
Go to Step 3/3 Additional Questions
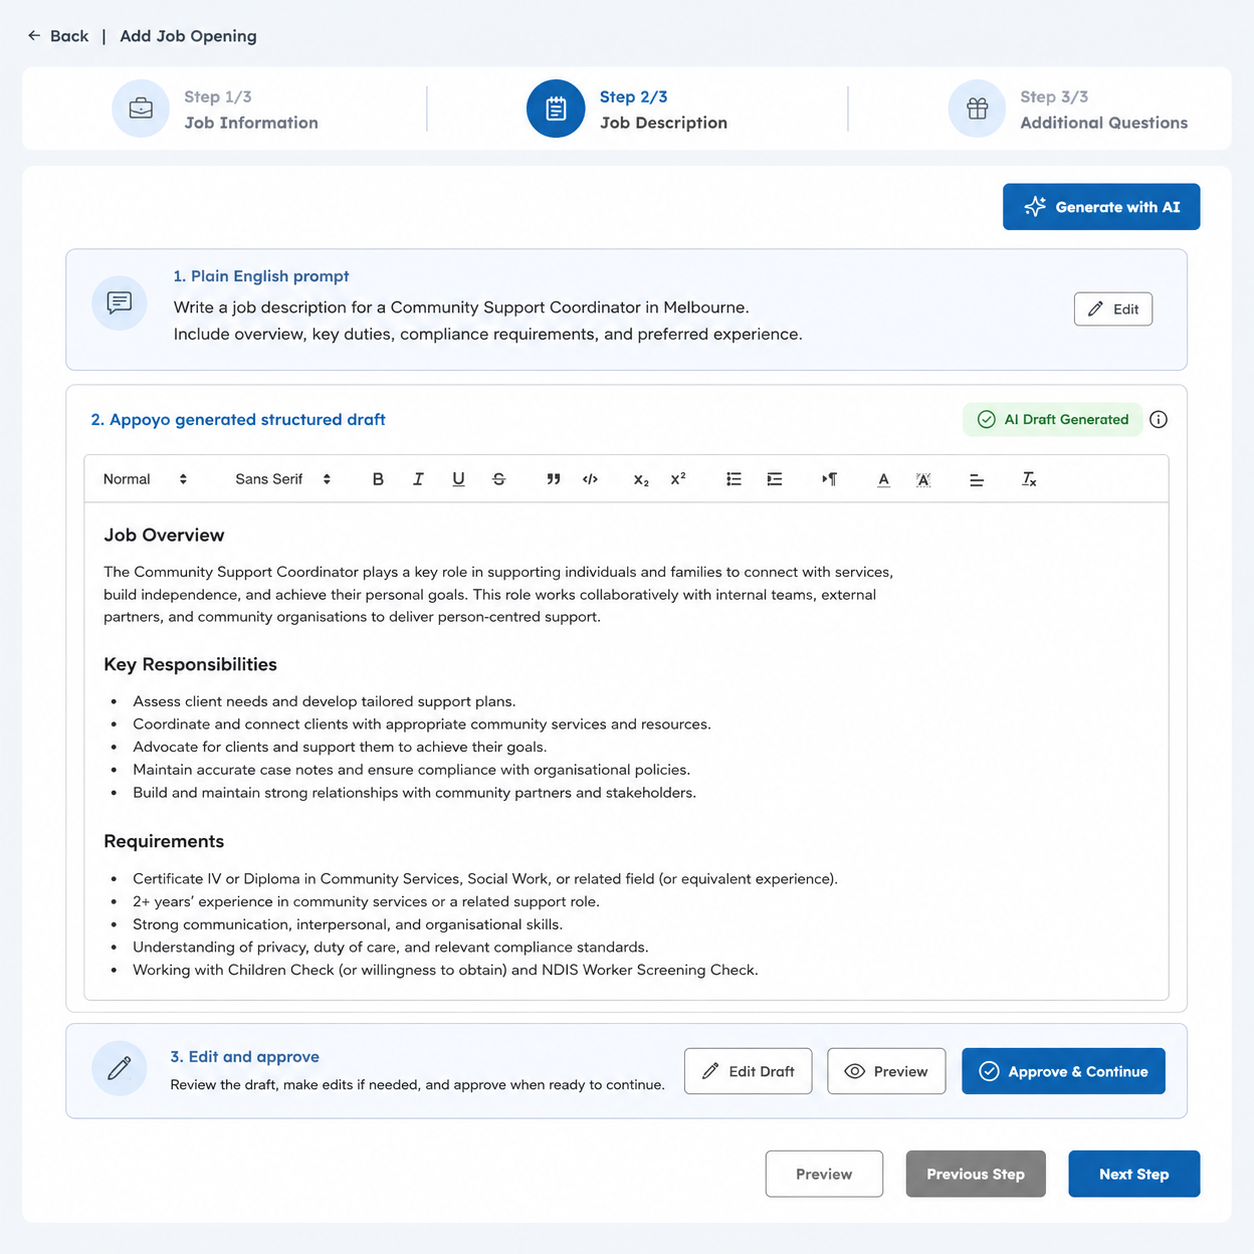(1068, 109)
